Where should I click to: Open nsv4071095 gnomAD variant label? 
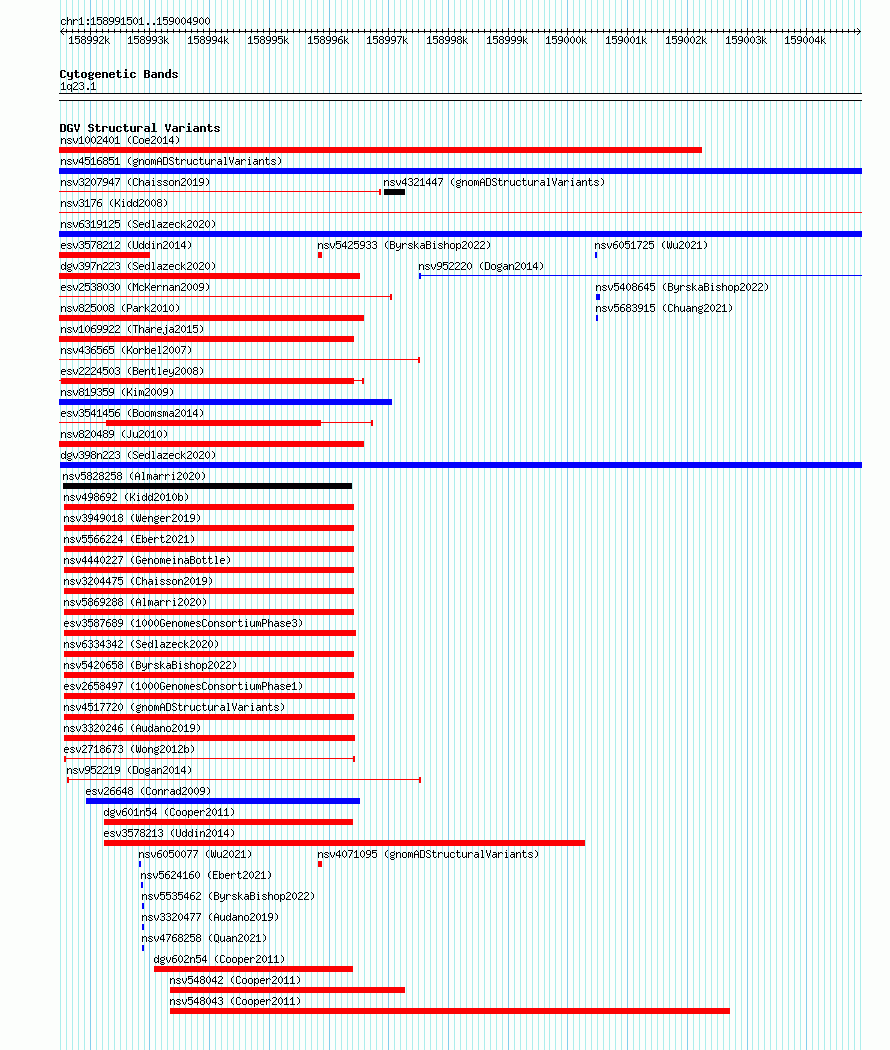(x=428, y=854)
